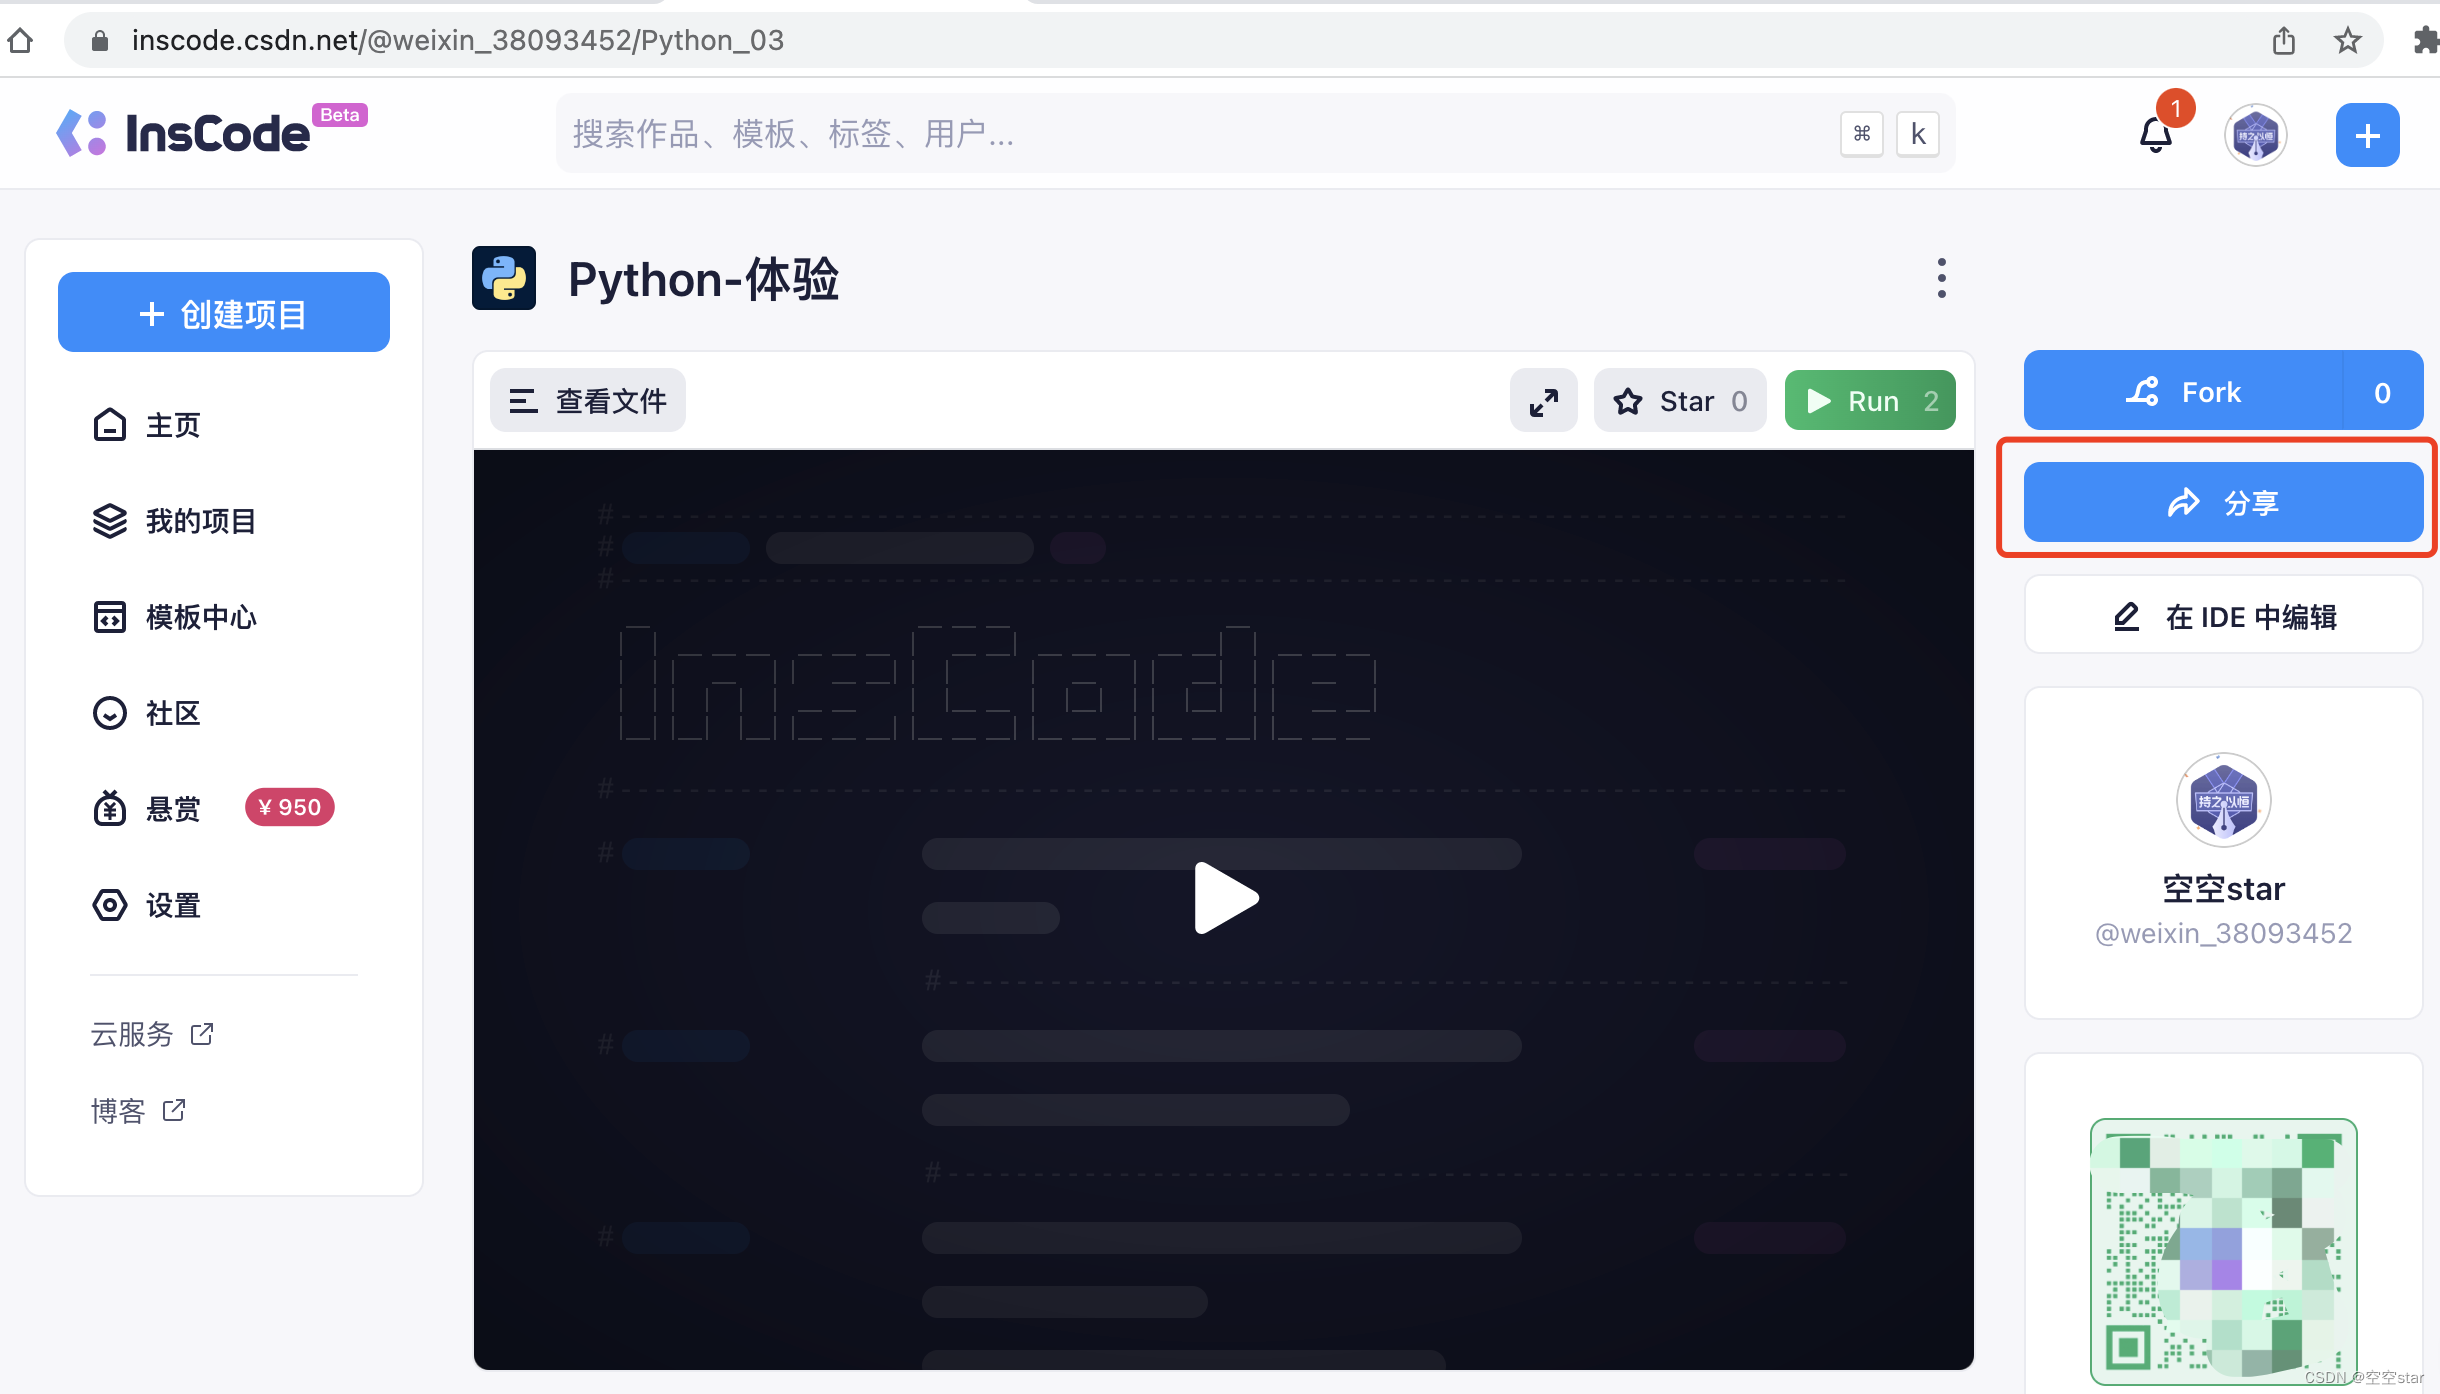The image size is (2440, 1394).
Task: Share the project via the 分享 button
Action: tap(2222, 502)
